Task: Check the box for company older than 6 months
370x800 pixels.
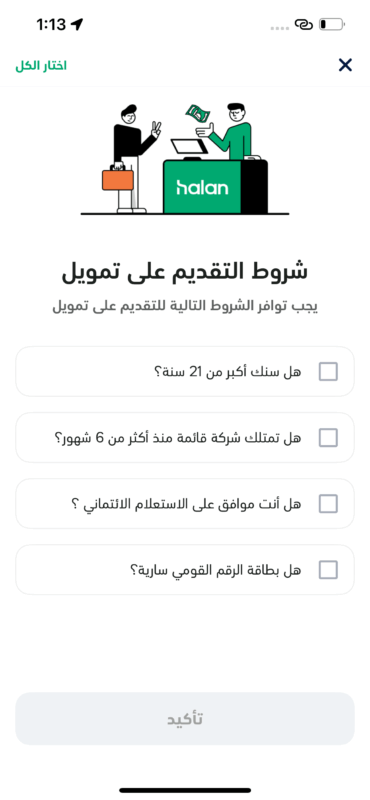Action: [328, 437]
